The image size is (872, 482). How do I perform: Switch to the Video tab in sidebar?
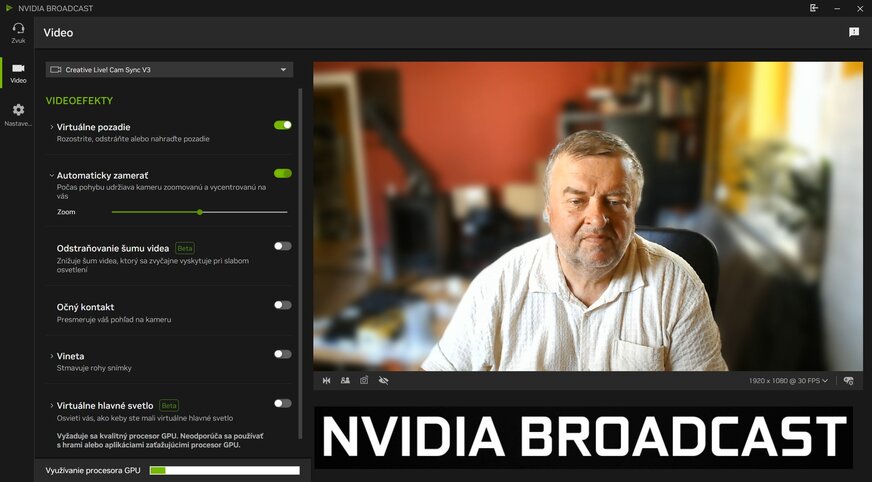(18, 72)
